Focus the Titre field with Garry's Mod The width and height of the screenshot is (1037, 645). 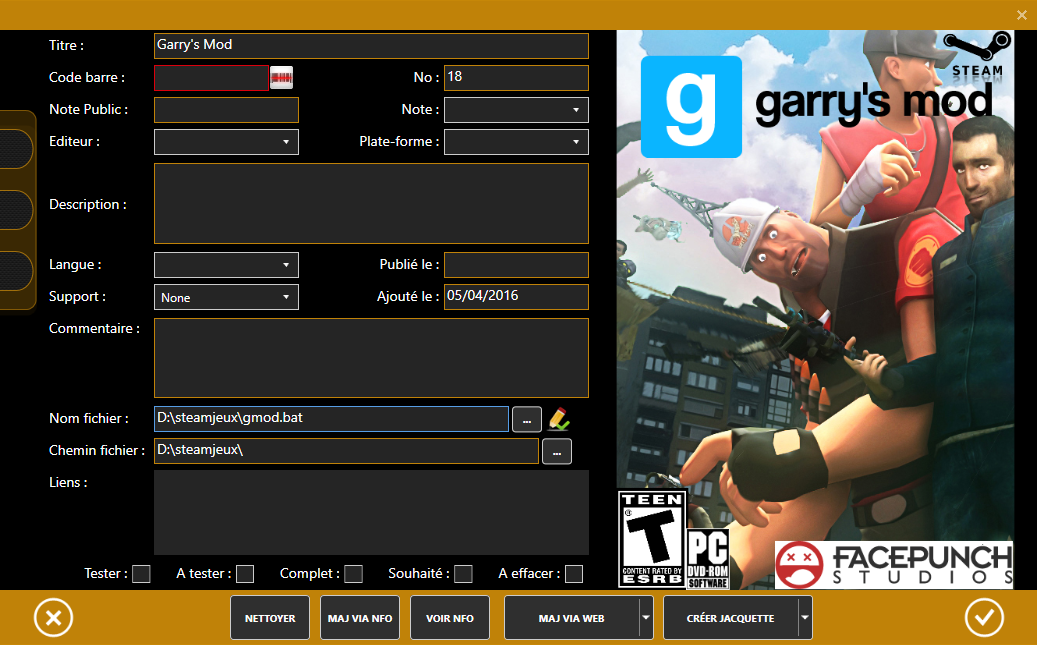tap(371, 46)
